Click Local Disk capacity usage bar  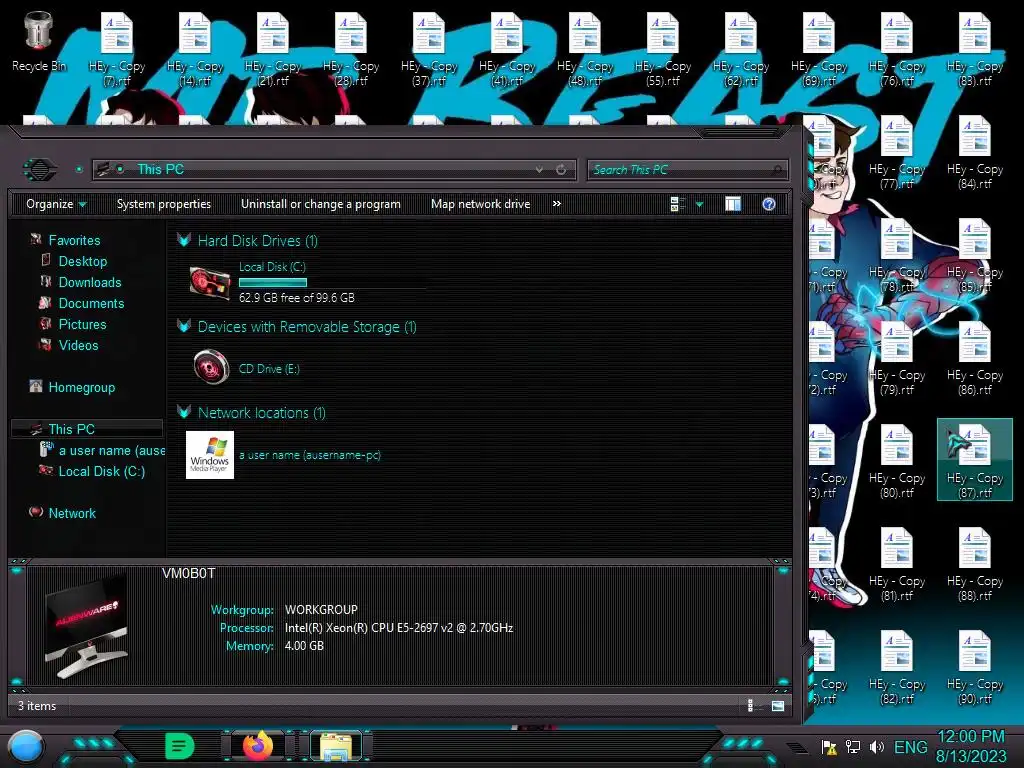(273, 283)
